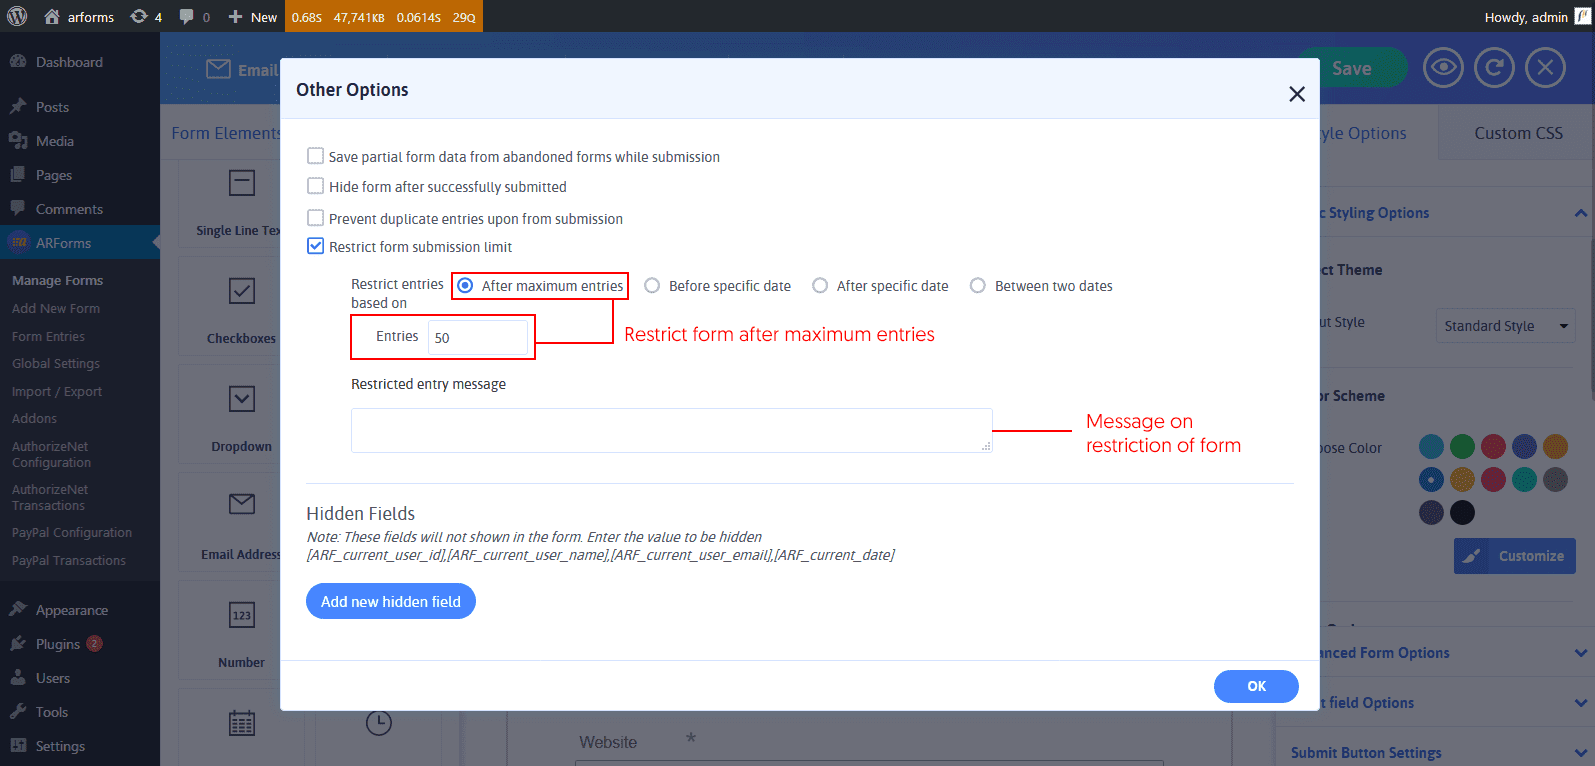1595x766 pixels.
Task: Switch to the Custom CSS tab
Action: 1517,133
